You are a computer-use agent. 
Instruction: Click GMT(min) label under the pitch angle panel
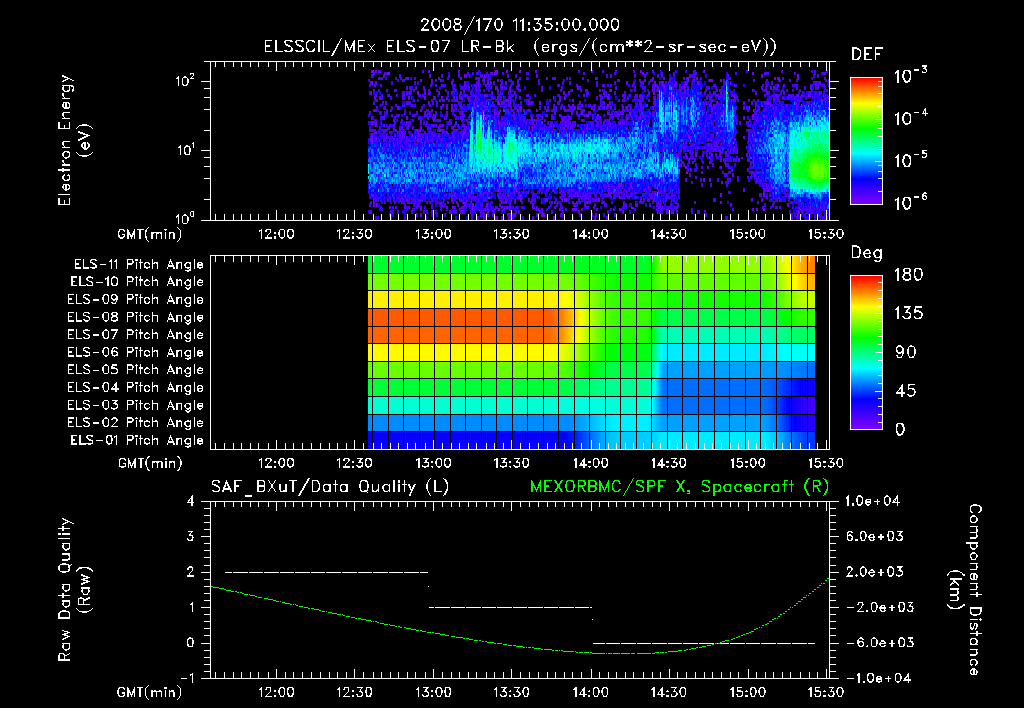[x=150, y=464]
